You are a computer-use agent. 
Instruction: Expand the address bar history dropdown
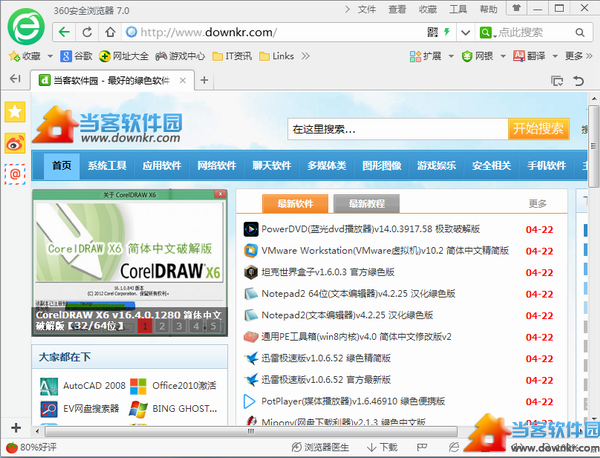click(x=465, y=33)
